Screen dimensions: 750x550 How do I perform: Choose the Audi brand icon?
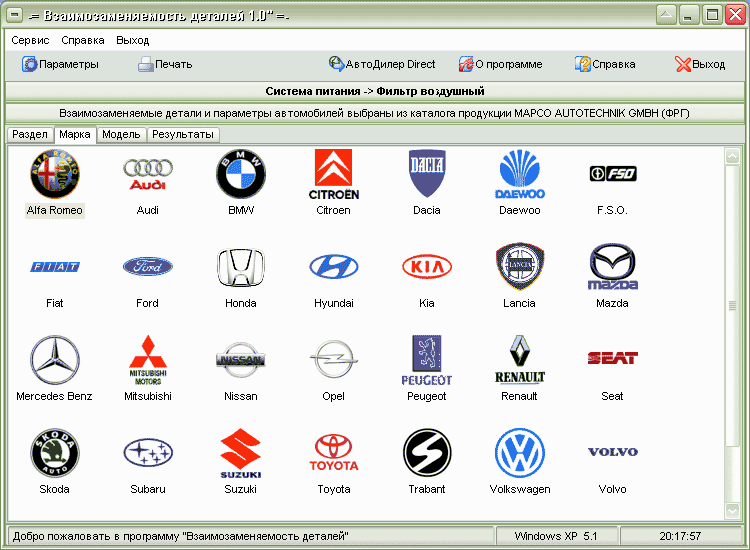click(x=148, y=174)
